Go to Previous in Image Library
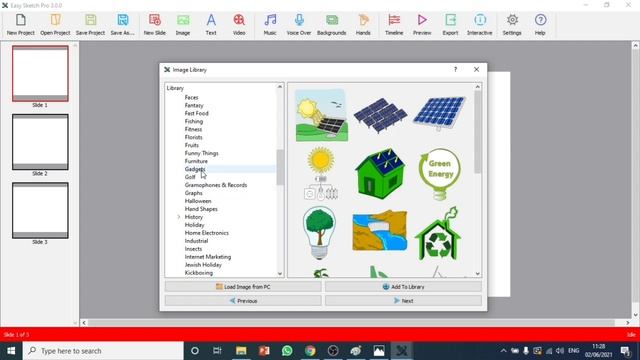 (243, 300)
